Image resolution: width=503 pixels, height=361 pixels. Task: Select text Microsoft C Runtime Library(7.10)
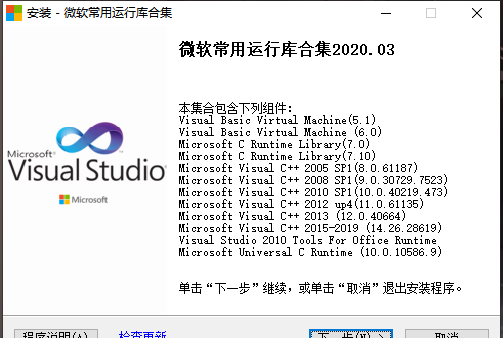pos(277,156)
